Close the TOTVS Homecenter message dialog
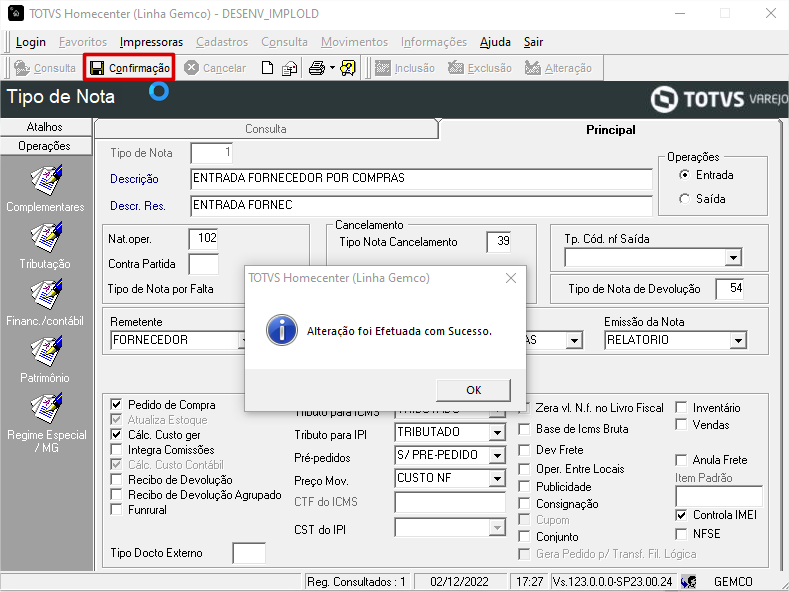 (511, 278)
